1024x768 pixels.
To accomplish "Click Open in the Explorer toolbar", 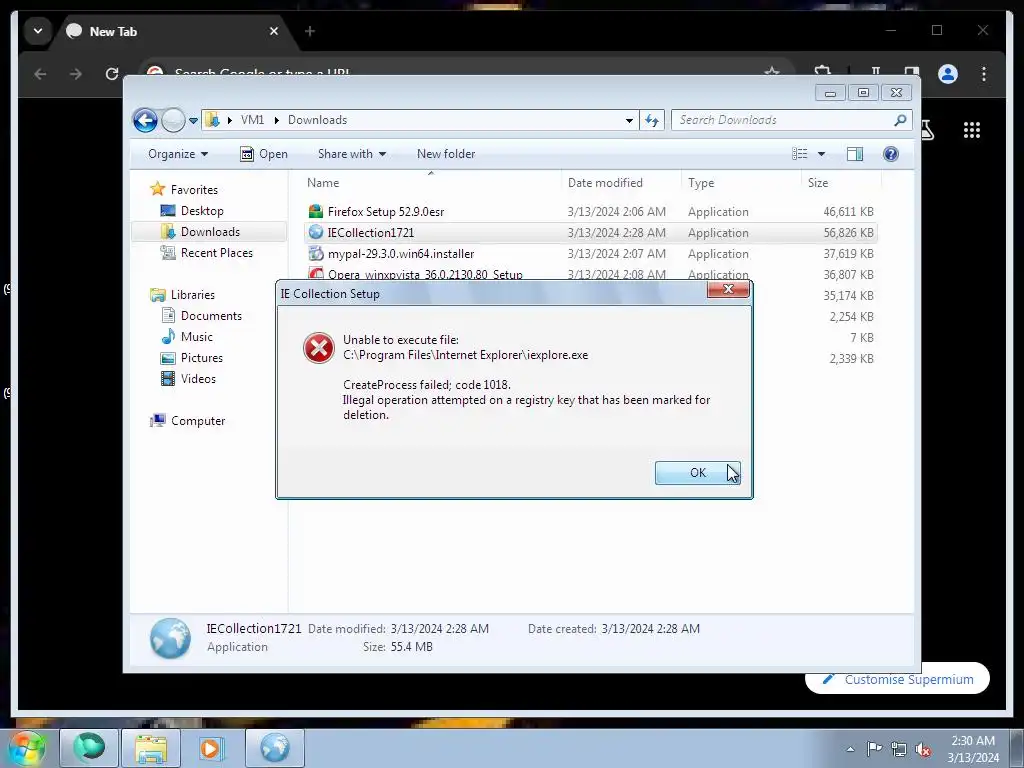I will pyautogui.click(x=264, y=154).
